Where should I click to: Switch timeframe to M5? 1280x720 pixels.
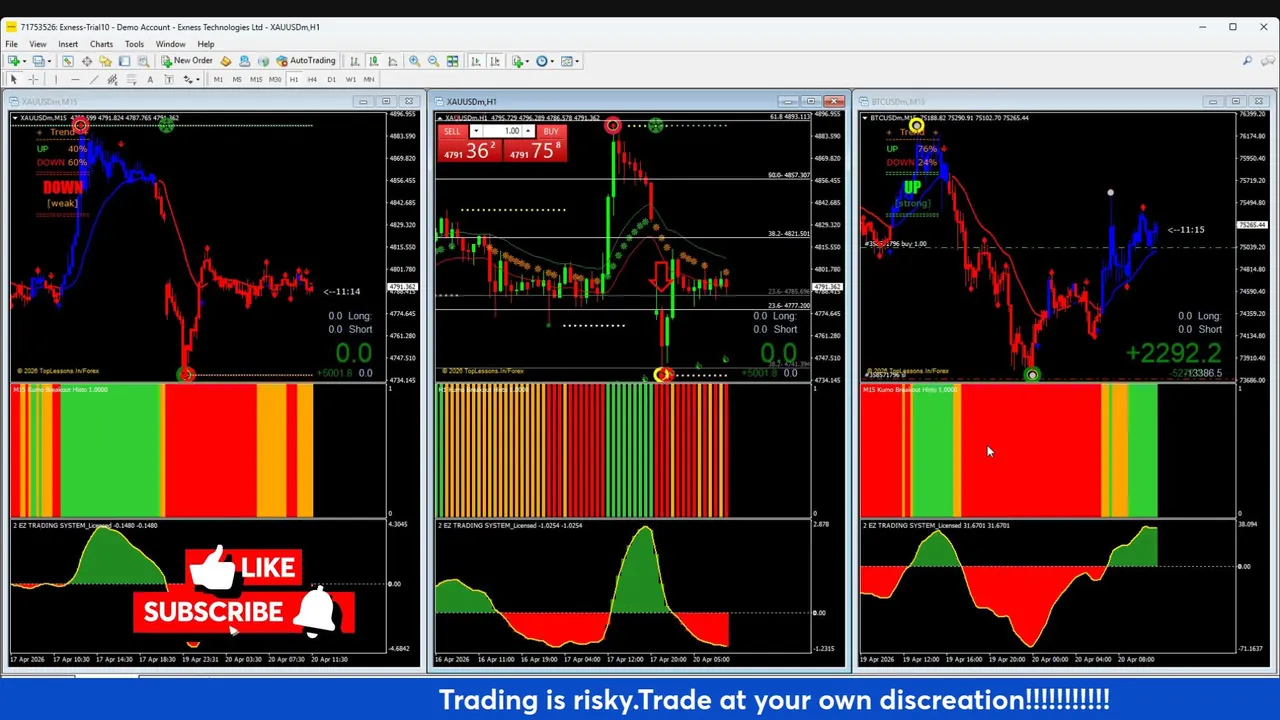tap(237, 80)
